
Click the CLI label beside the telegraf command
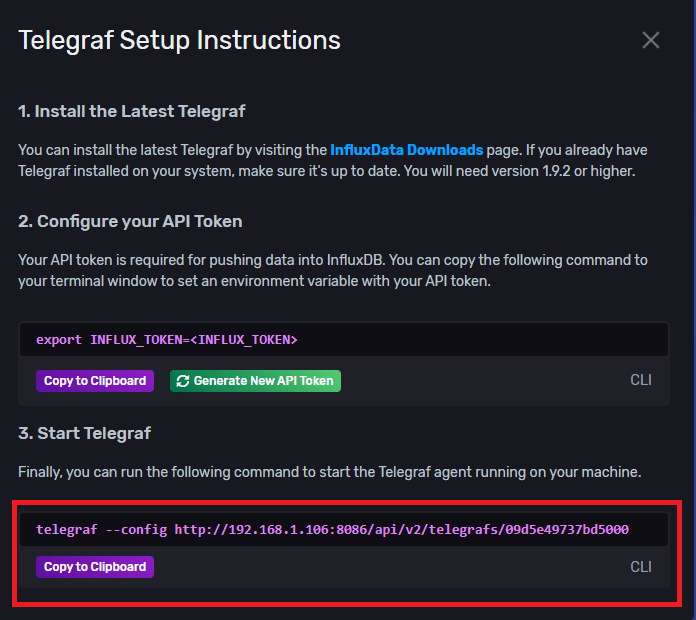tap(641, 567)
